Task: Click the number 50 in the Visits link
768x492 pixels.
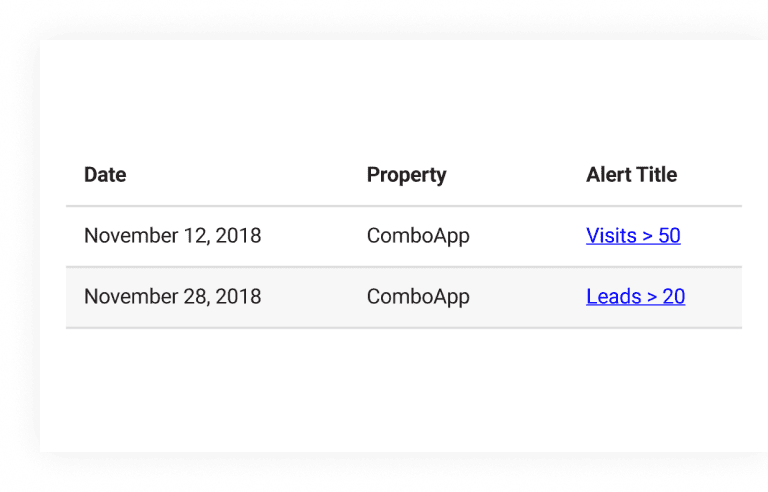Action: coord(669,236)
